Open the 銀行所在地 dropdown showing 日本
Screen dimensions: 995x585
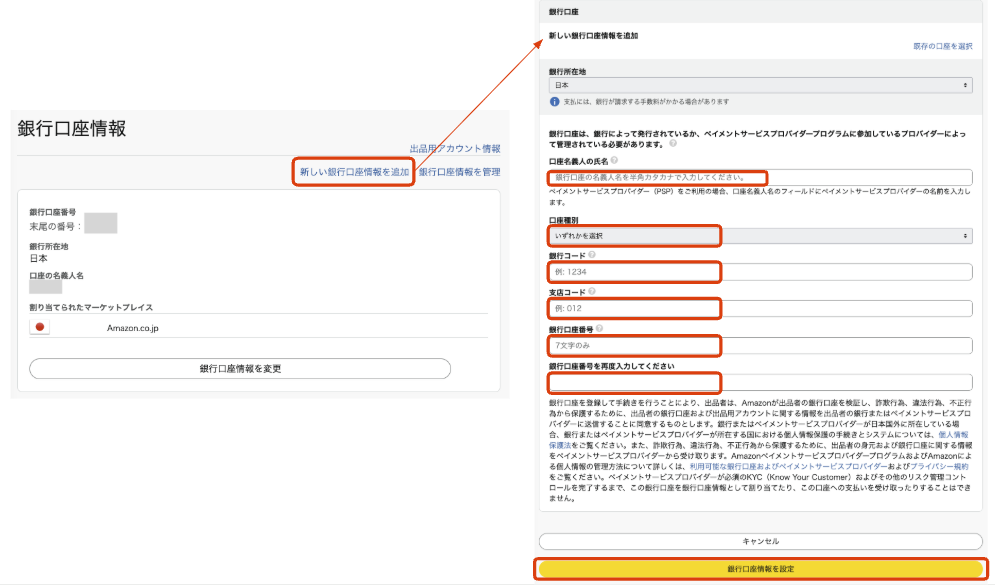[x=760, y=85]
